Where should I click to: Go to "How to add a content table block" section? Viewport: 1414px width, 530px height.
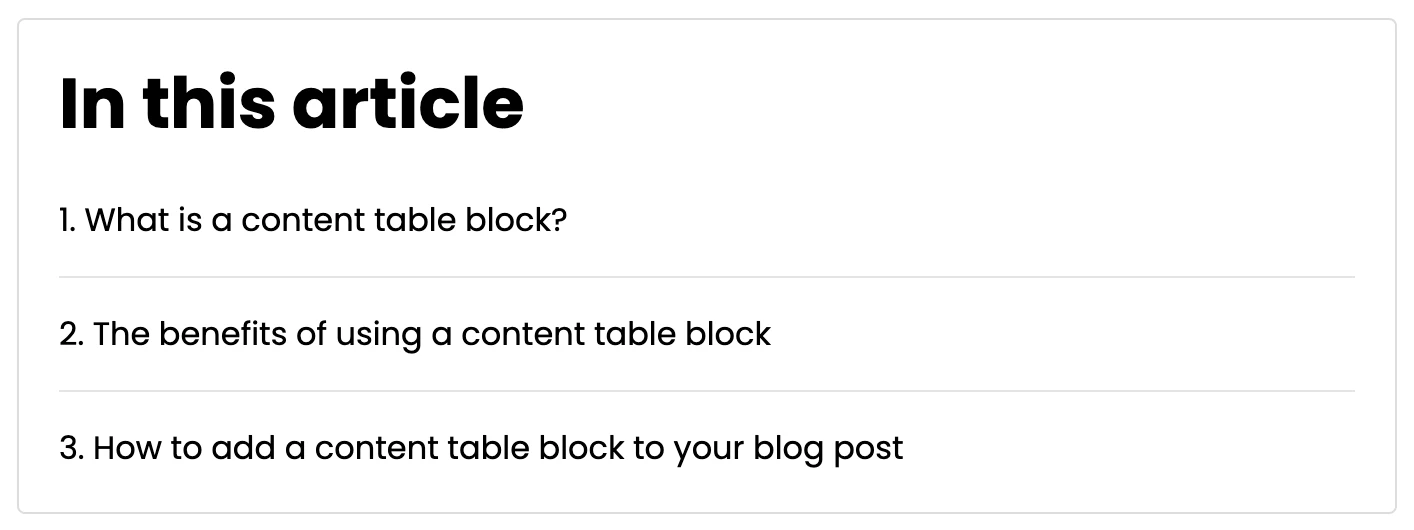[480, 447]
